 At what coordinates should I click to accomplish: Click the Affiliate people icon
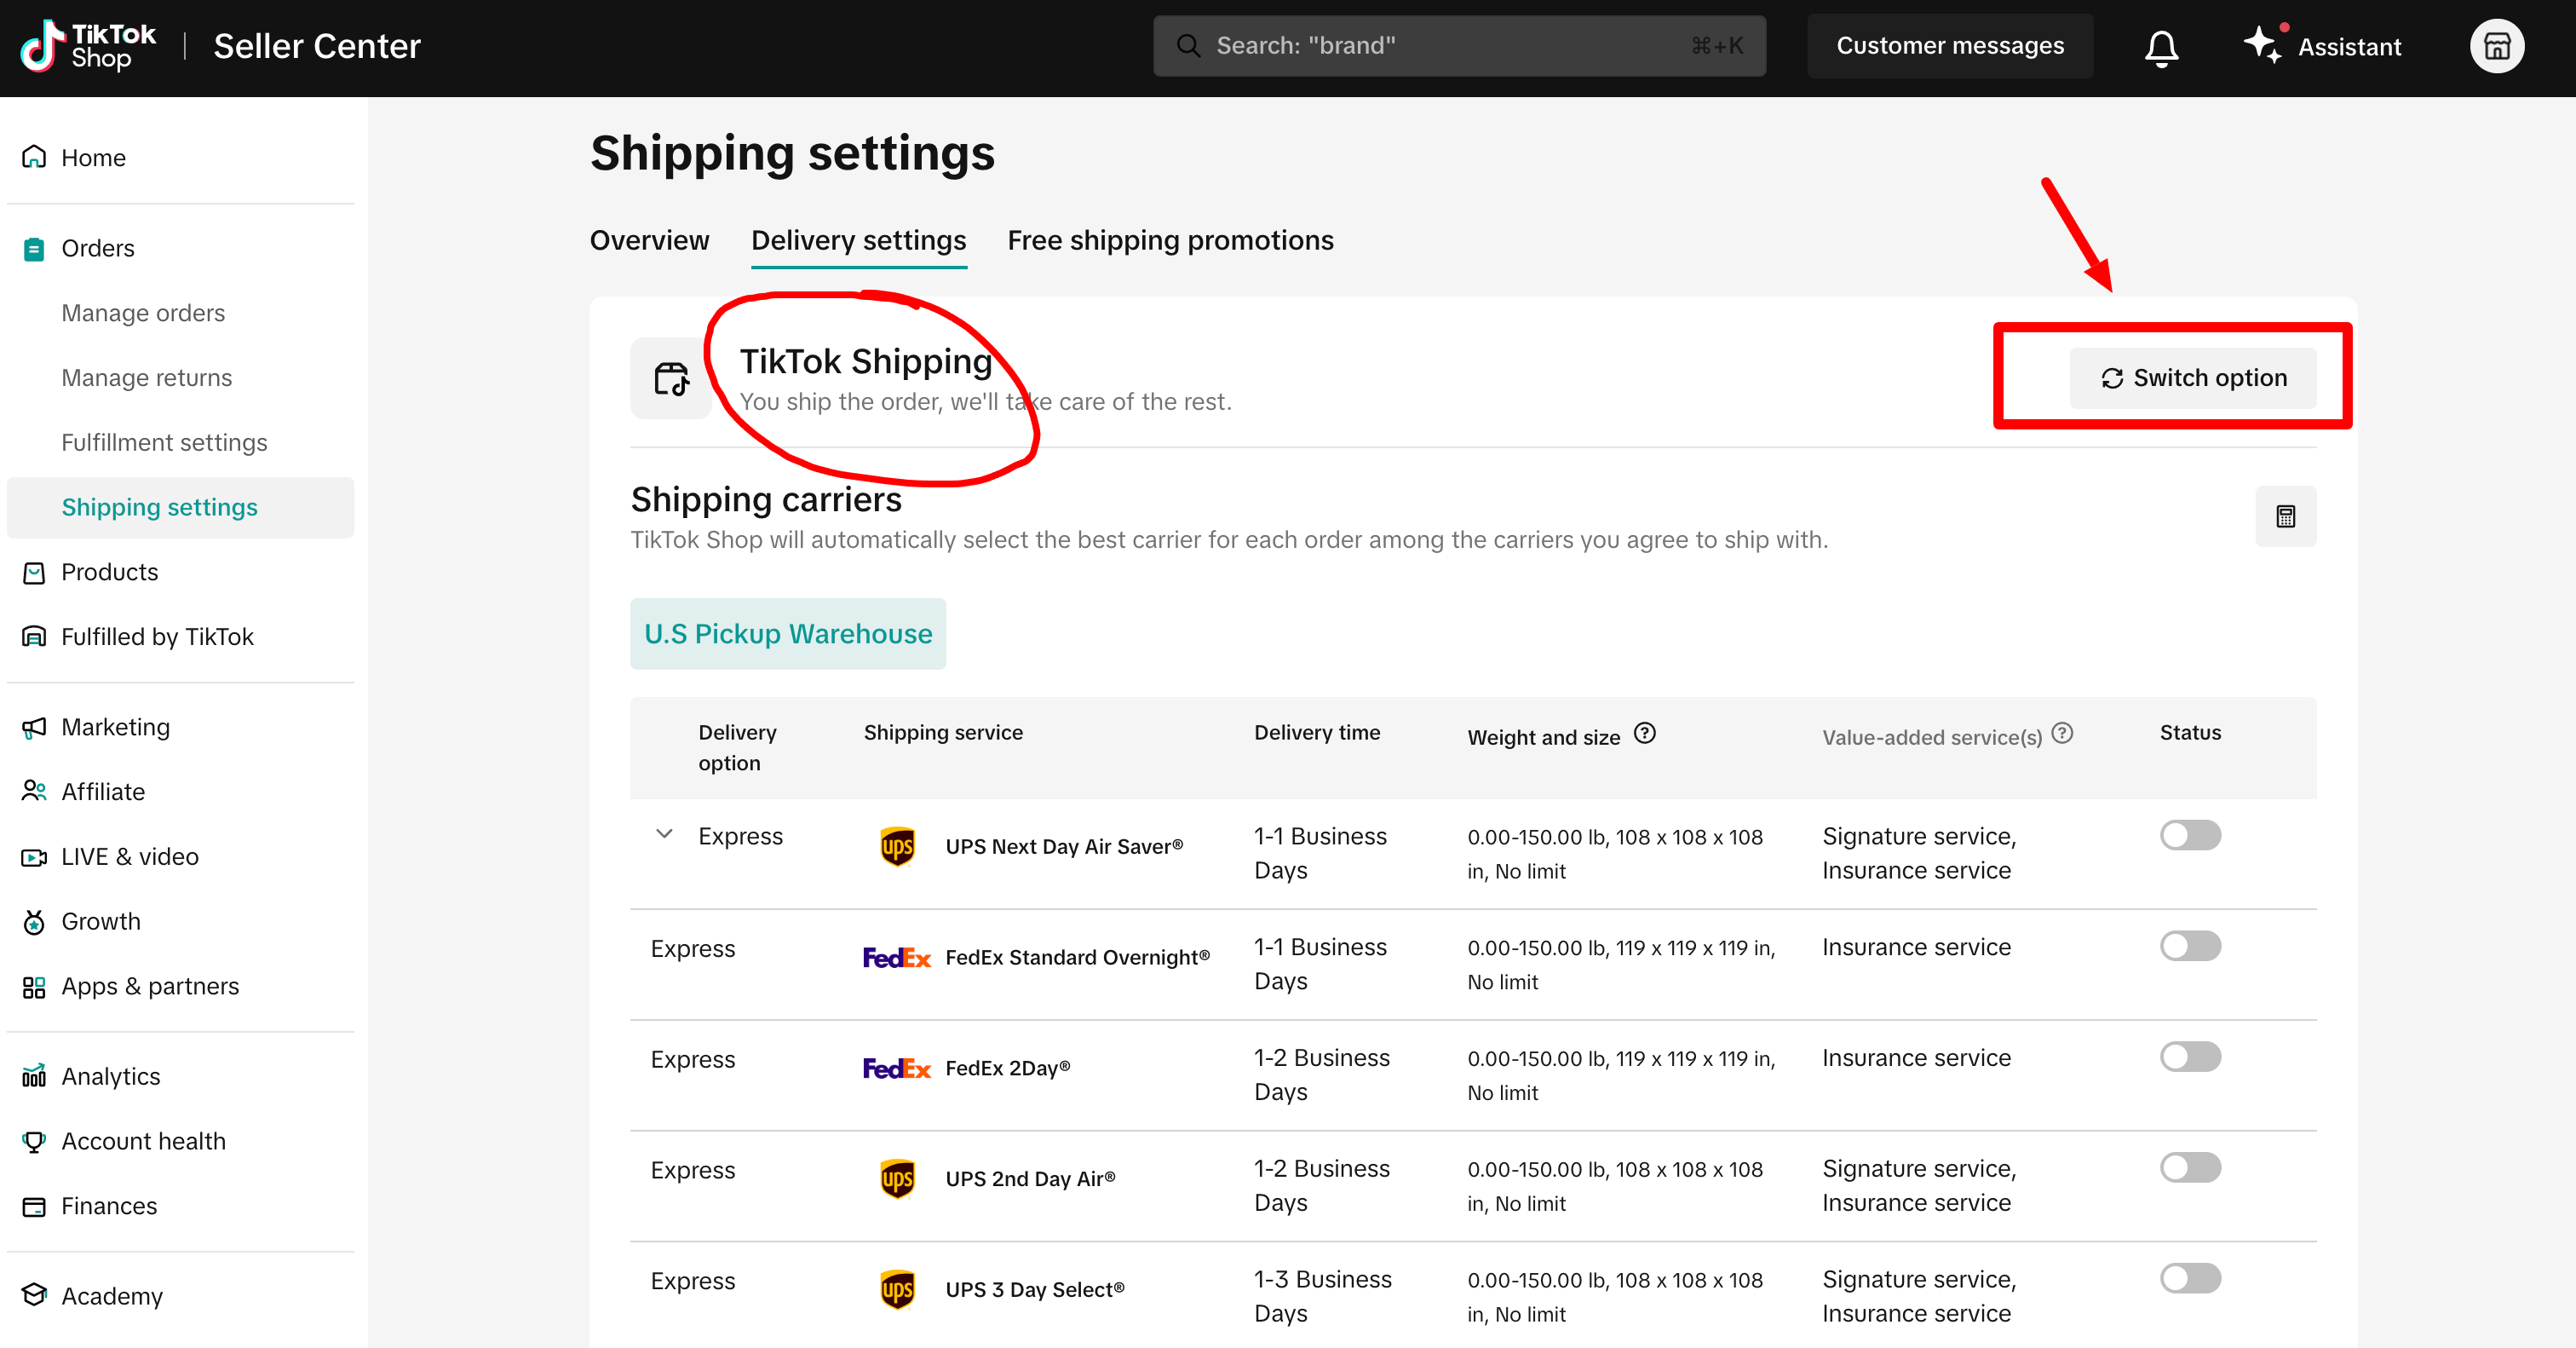click(x=34, y=791)
